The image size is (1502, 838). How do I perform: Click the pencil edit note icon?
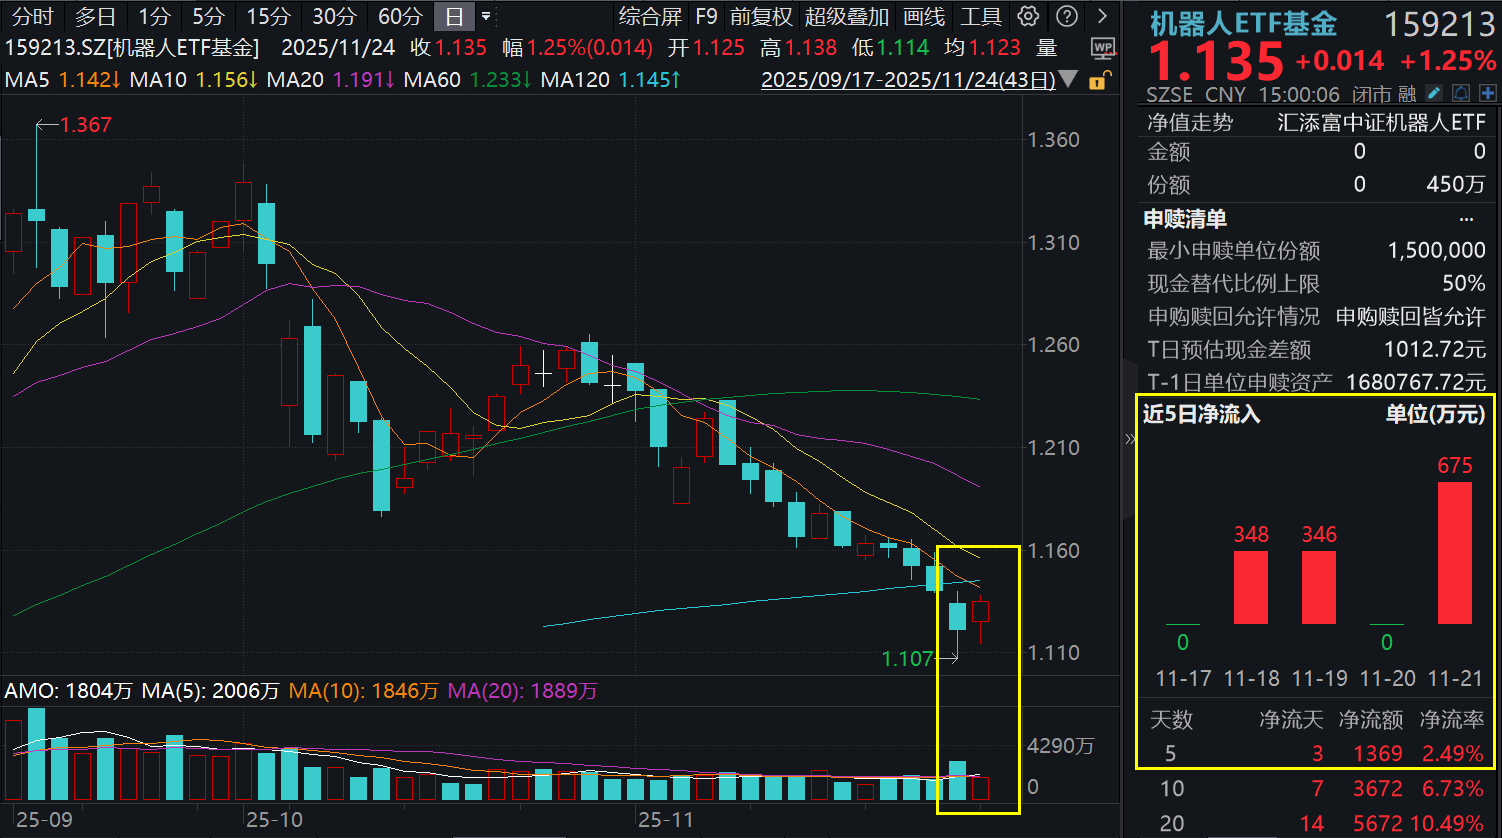pyautogui.click(x=1434, y=94)
